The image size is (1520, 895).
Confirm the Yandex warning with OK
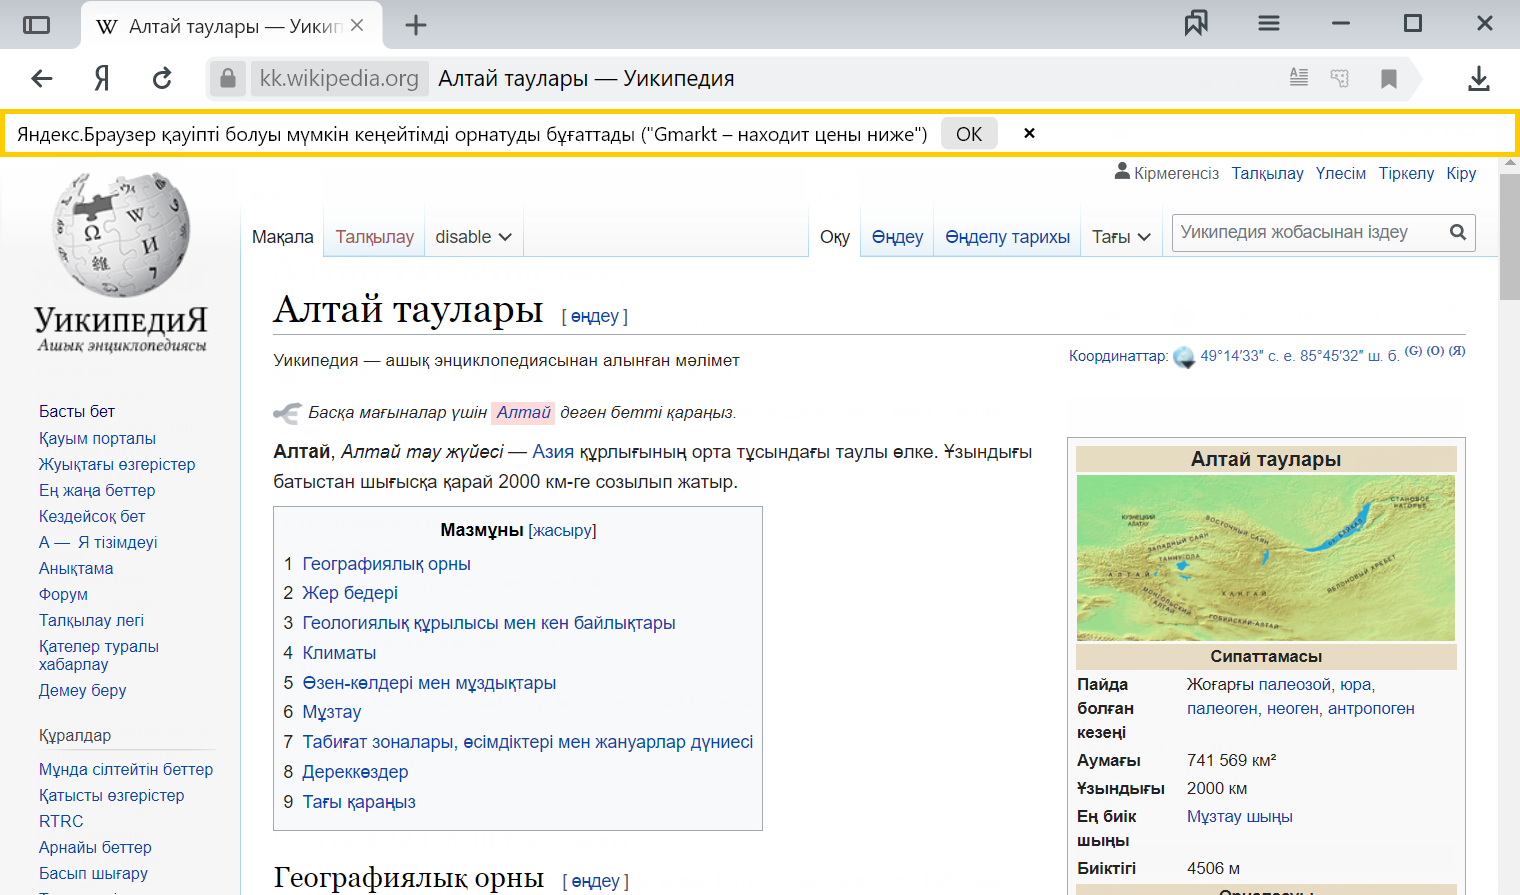pyautogui.click(x=969, y=134)
